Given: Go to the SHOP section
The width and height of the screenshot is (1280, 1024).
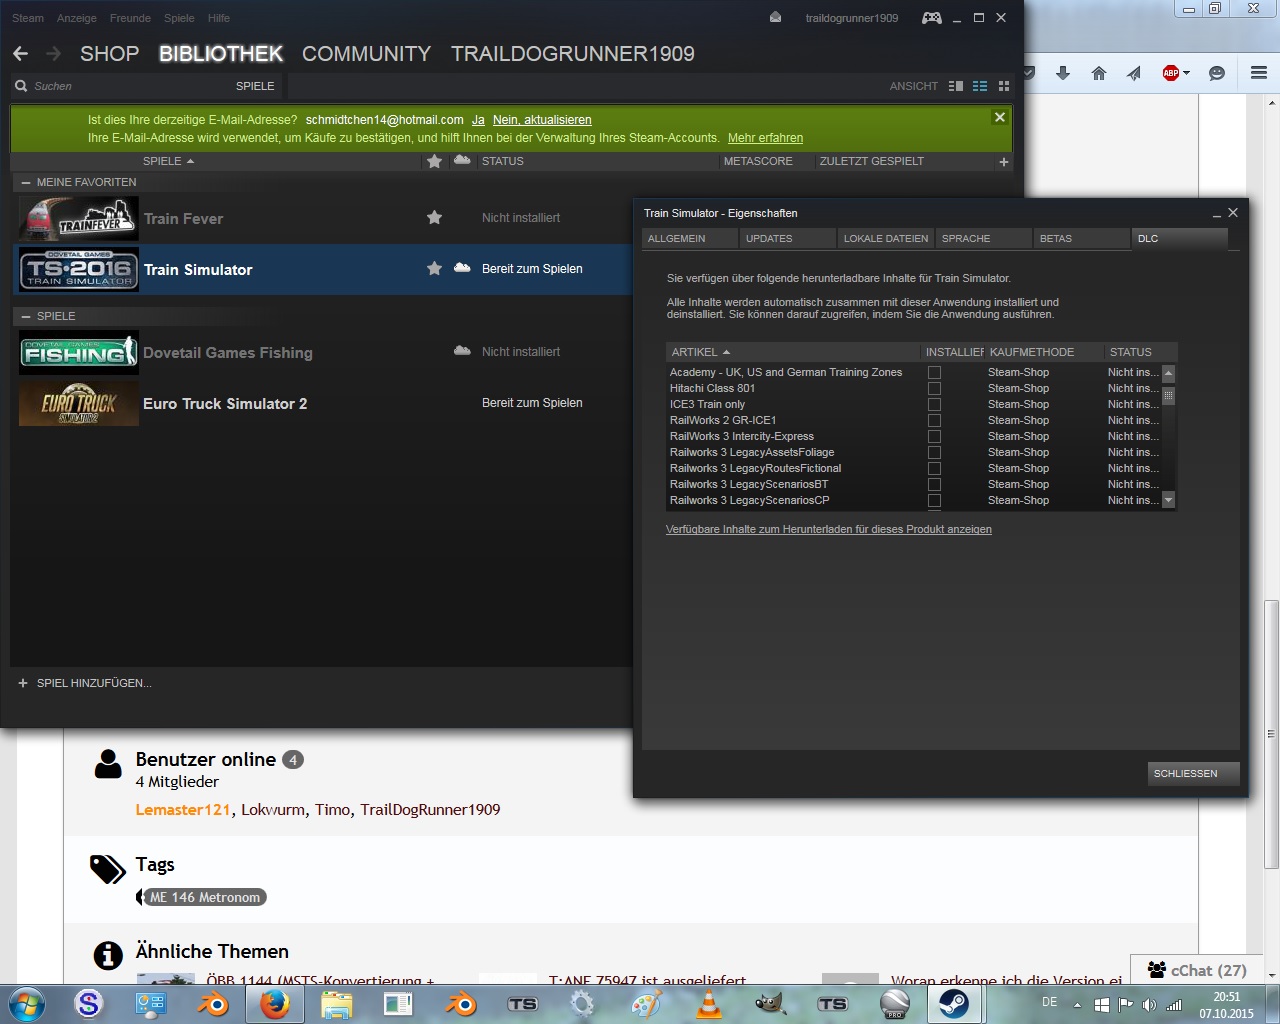Looking at the screenshot, I should [x=110, y=54].
